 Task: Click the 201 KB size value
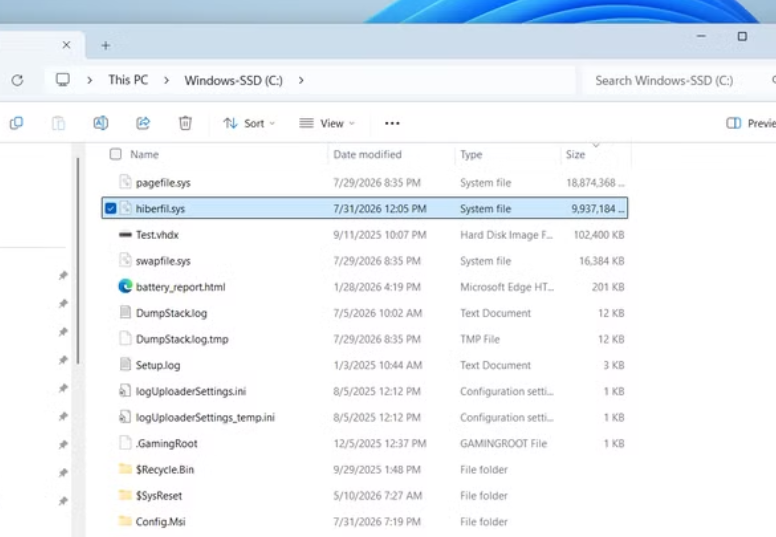608,287
